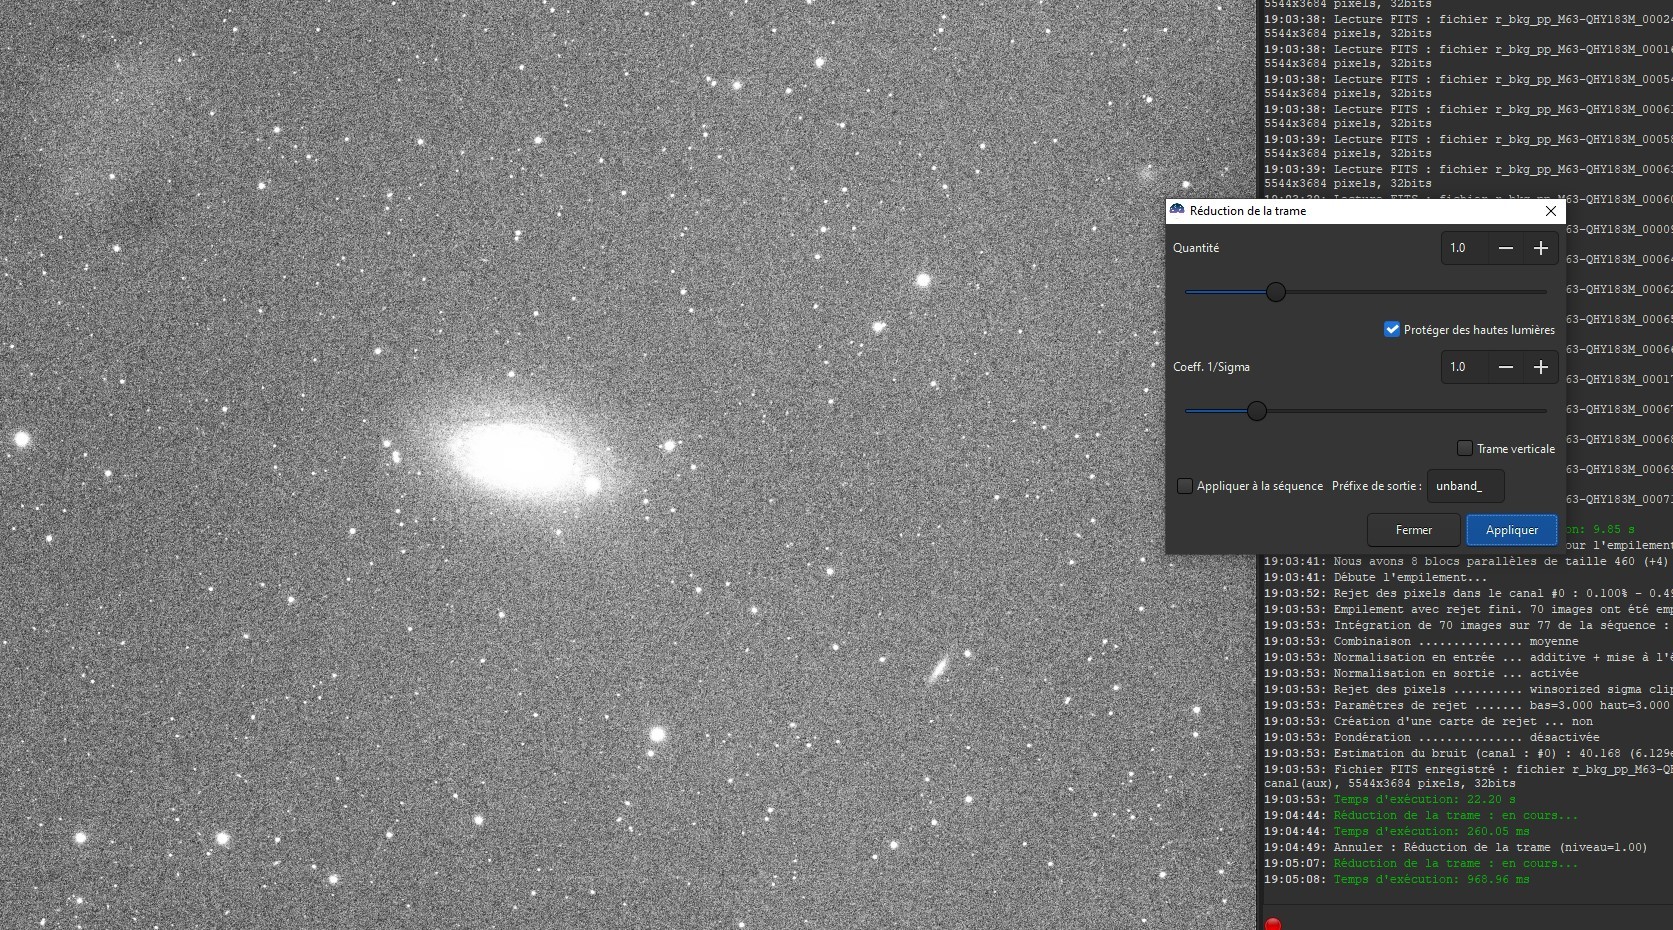Click the Préfixe de sortie field containing unband_
1673x930 pixels.
tap(1465, 486)
